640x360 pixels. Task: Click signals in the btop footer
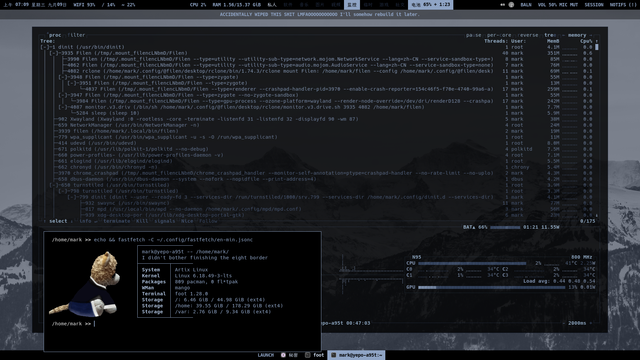click(164, 221)
